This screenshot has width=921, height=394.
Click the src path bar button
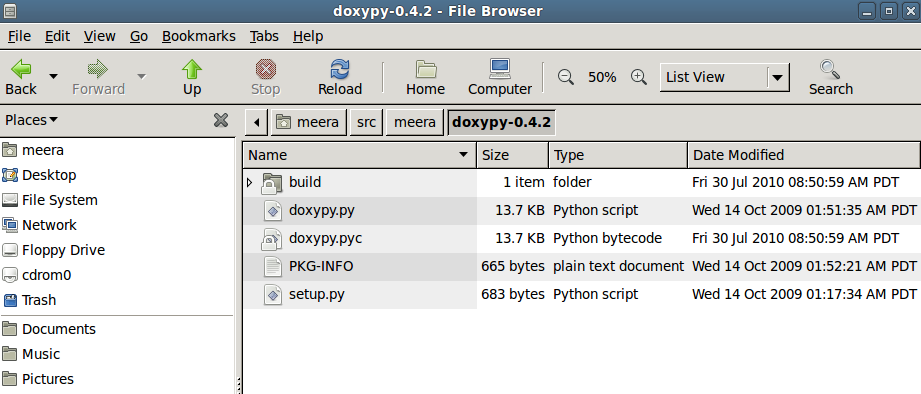pyautogui.click(x=366, y=122)
